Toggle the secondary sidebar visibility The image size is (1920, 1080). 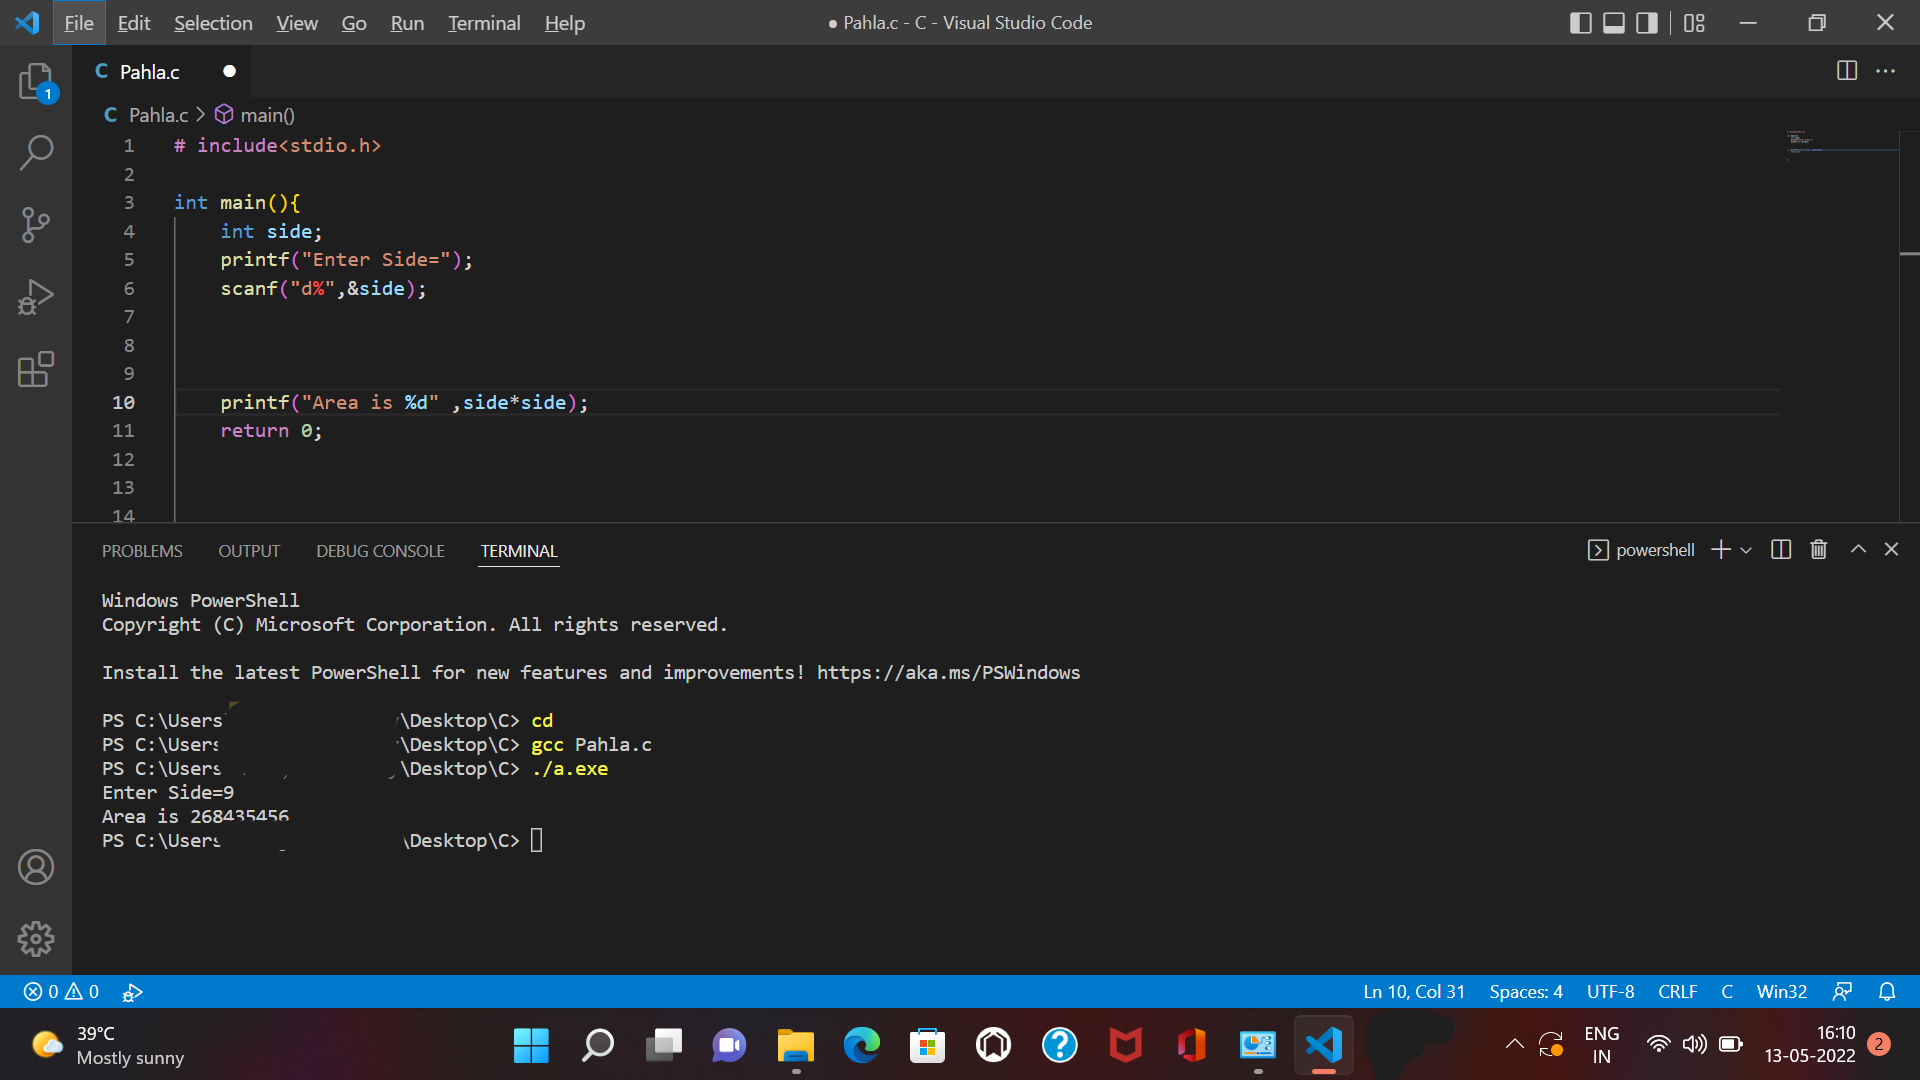tap(1646, 22)
